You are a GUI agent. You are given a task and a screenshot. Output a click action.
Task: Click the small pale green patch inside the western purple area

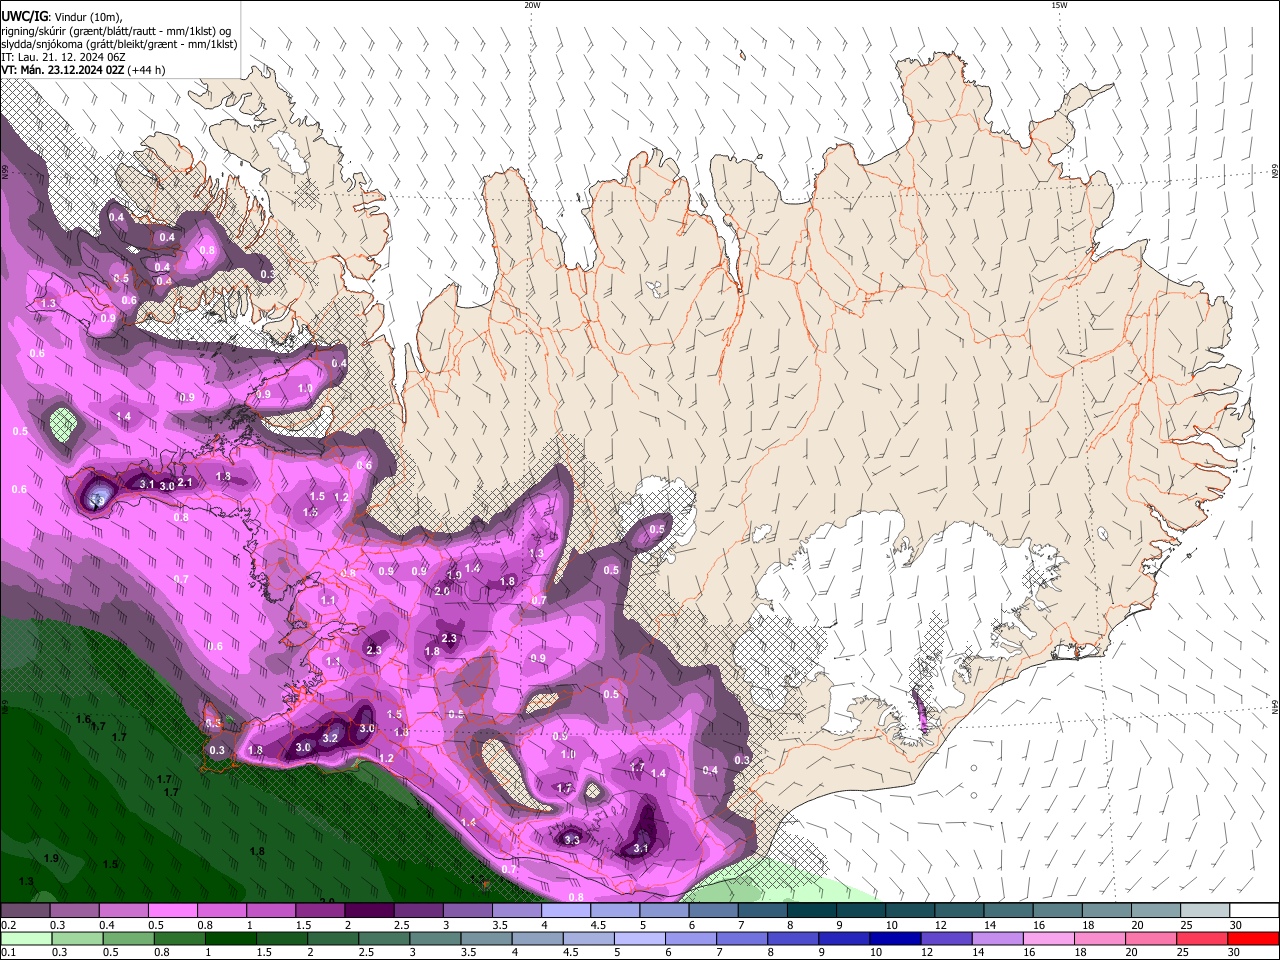coord(63,423)
